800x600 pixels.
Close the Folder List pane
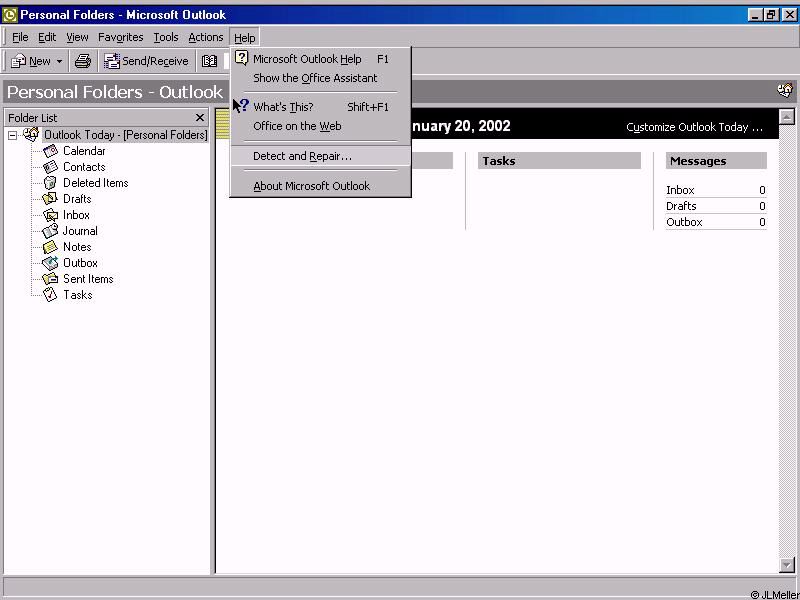point(199,118)
